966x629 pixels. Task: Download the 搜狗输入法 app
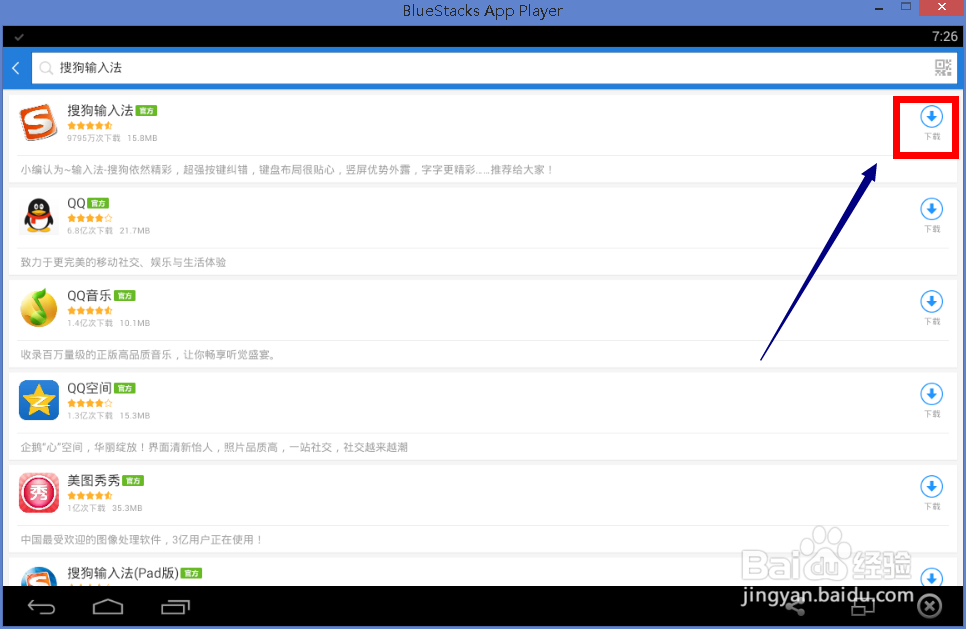tap(932, 123)
